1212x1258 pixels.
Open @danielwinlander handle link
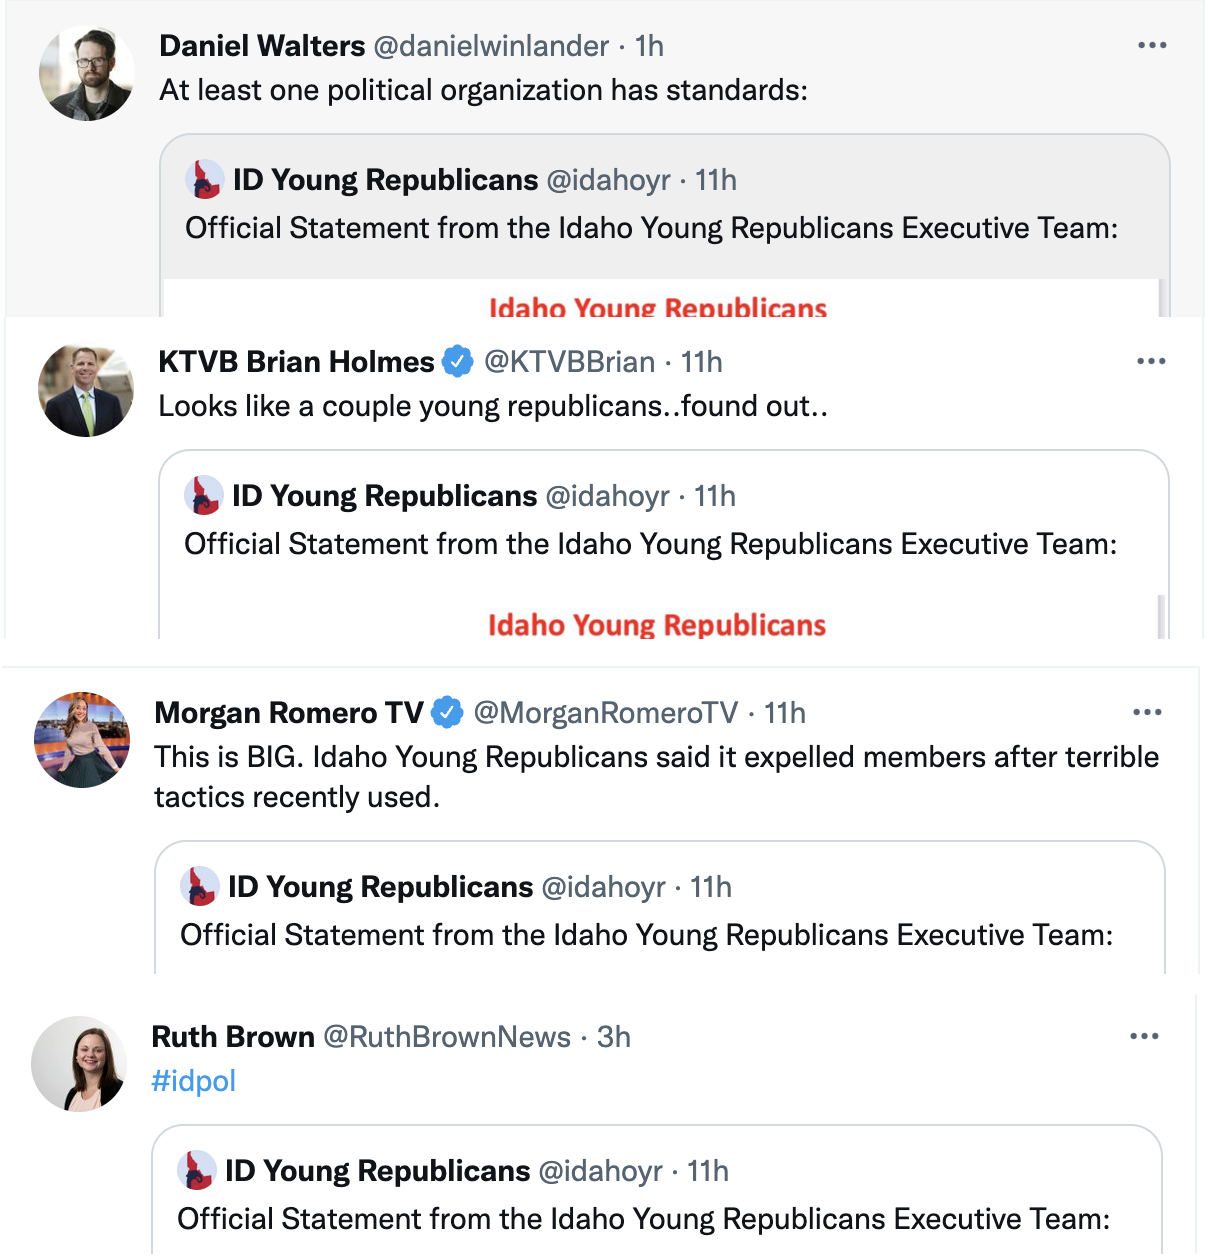coord(491,46)
